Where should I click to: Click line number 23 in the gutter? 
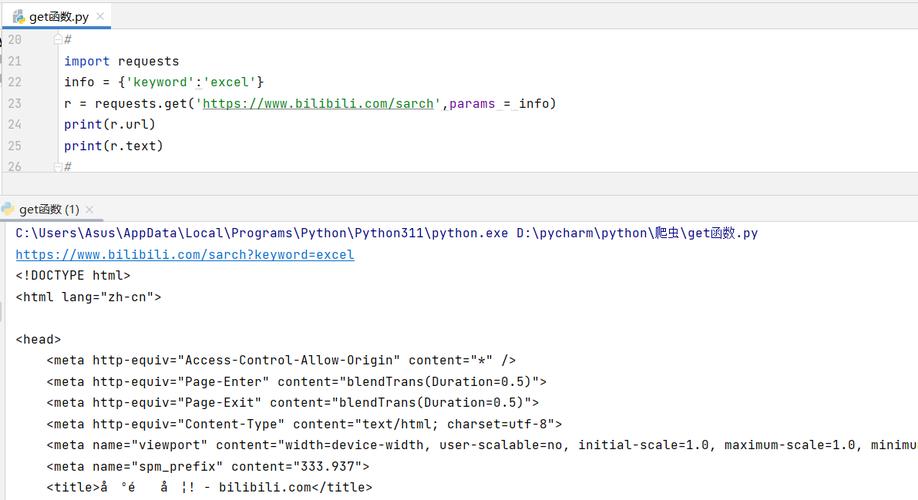pyautogui.click(x=14, y=103)
